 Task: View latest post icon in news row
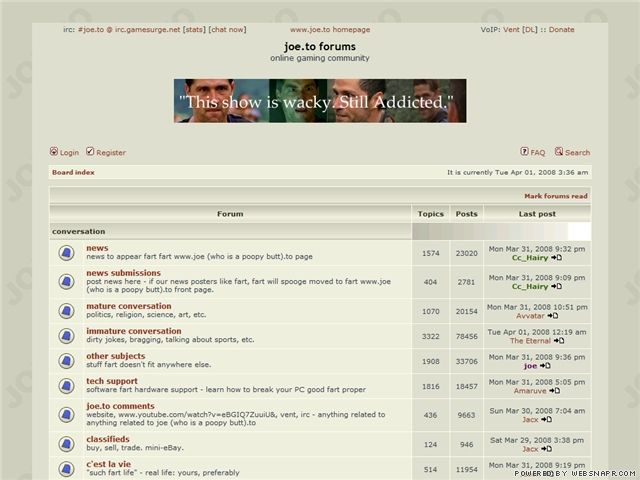[556, 258]
